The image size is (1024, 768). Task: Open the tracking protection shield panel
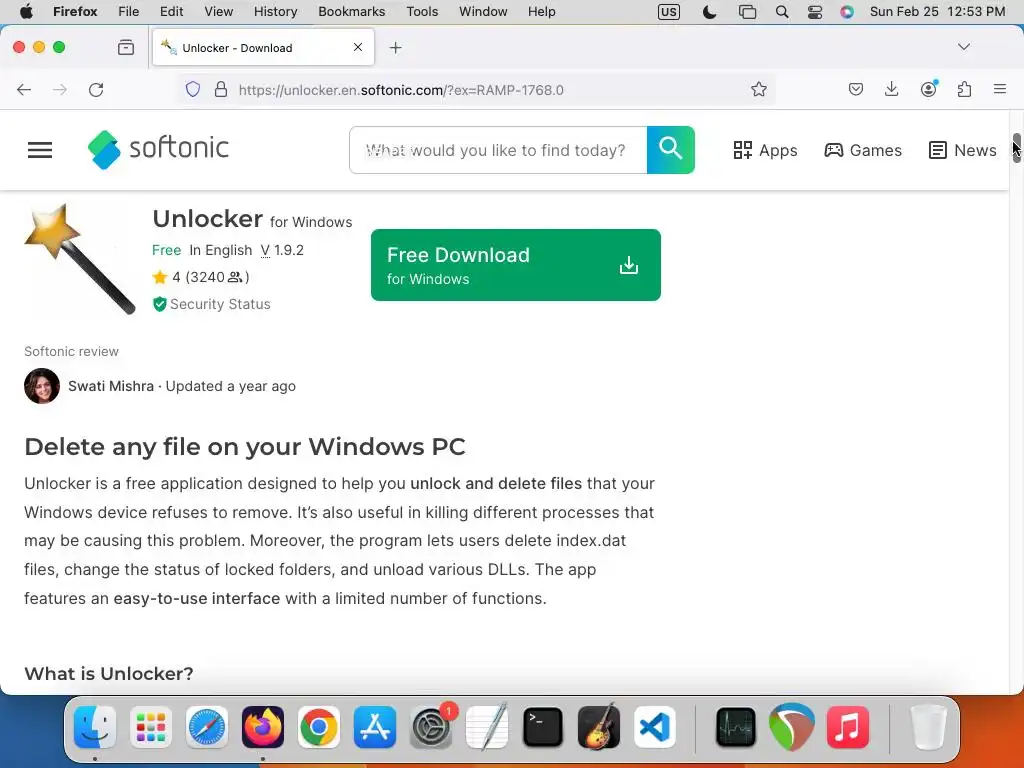193,89
